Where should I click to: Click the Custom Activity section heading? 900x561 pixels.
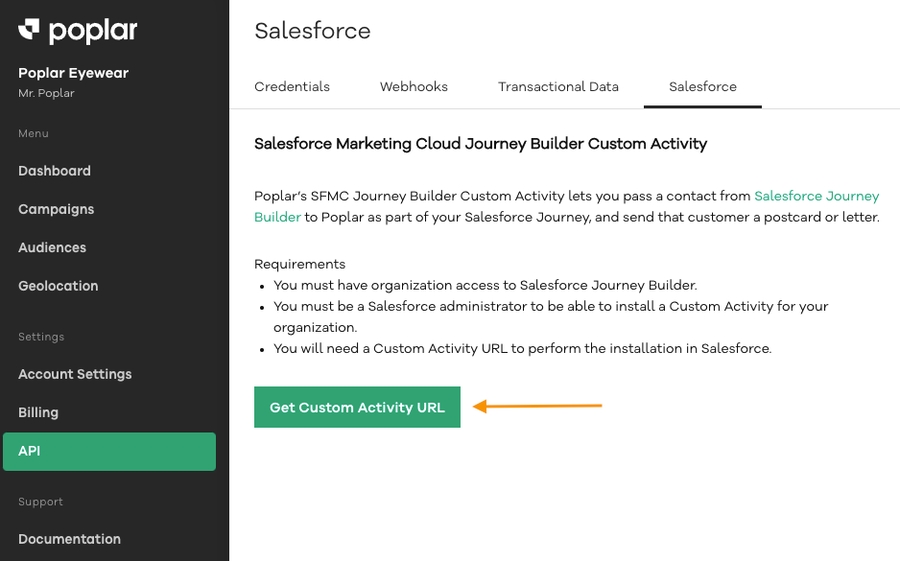coord(480,144)
